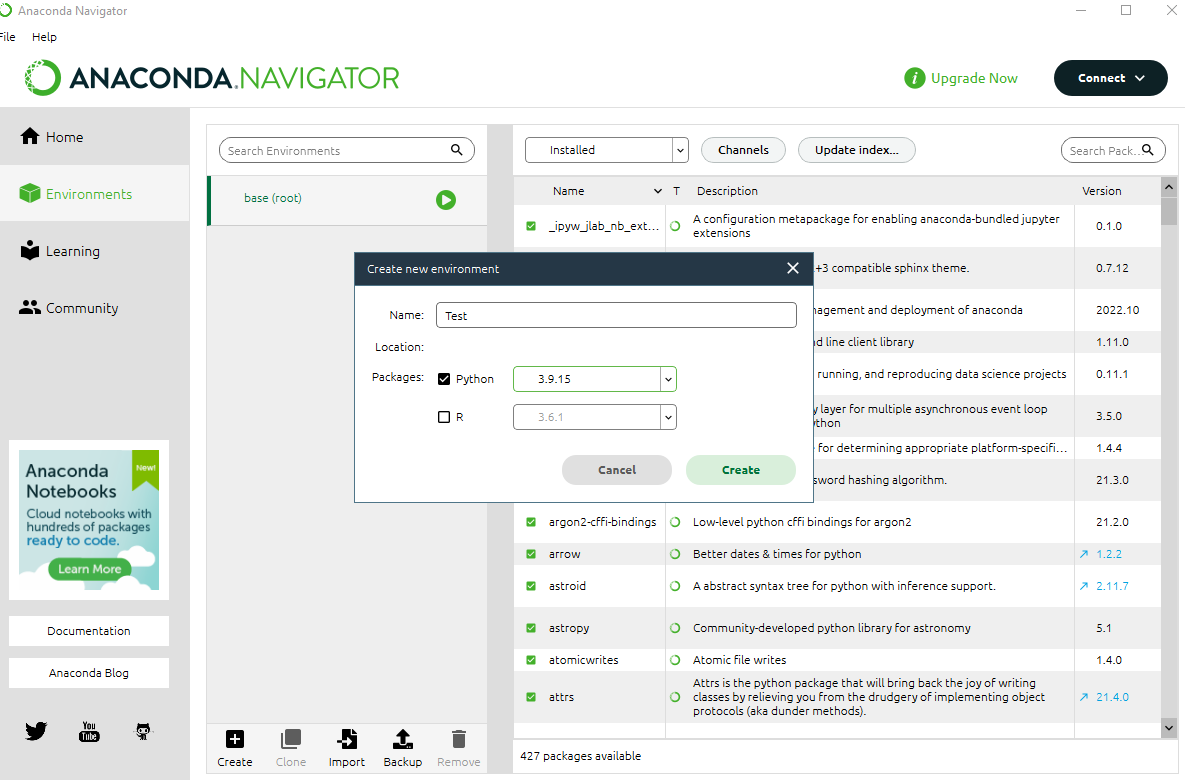Click the Description column header

pyautogui.click(x=727, y=191)
